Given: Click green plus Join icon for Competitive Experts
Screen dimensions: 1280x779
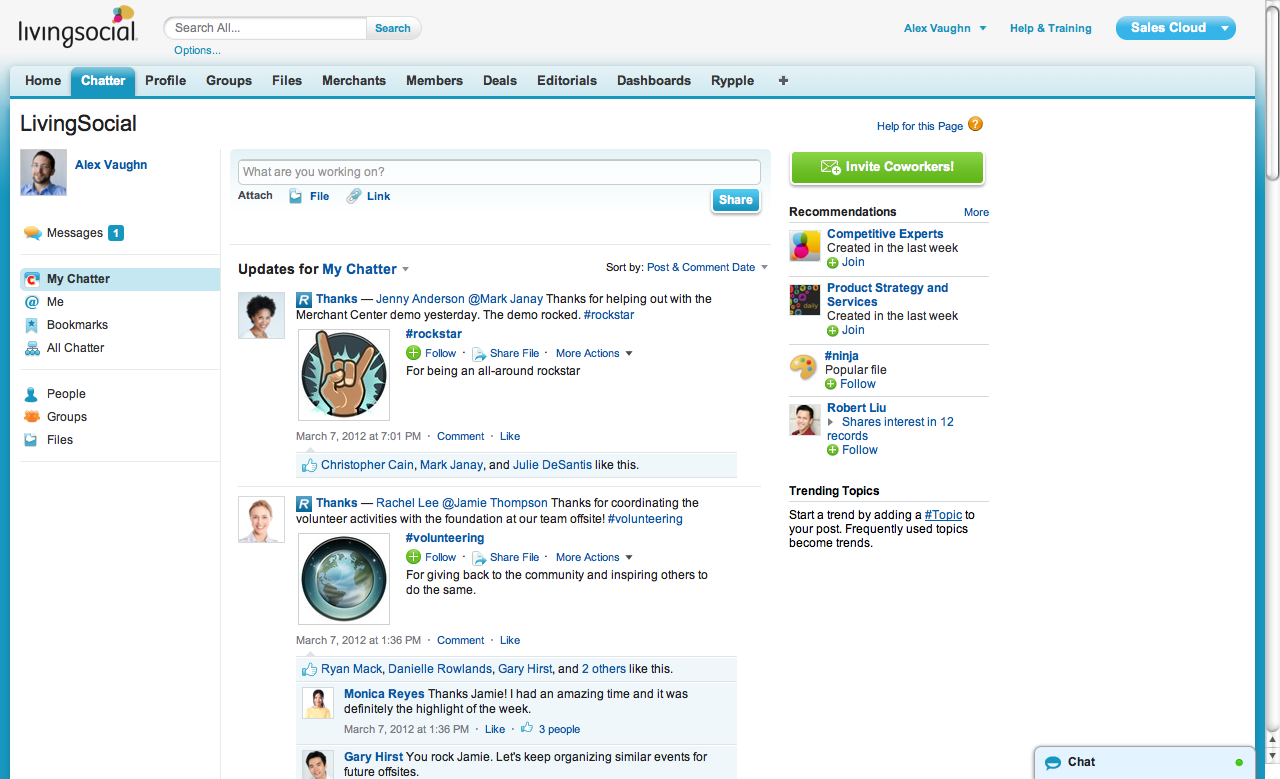Looking at the screenshot, I should [x=833, y=262].
